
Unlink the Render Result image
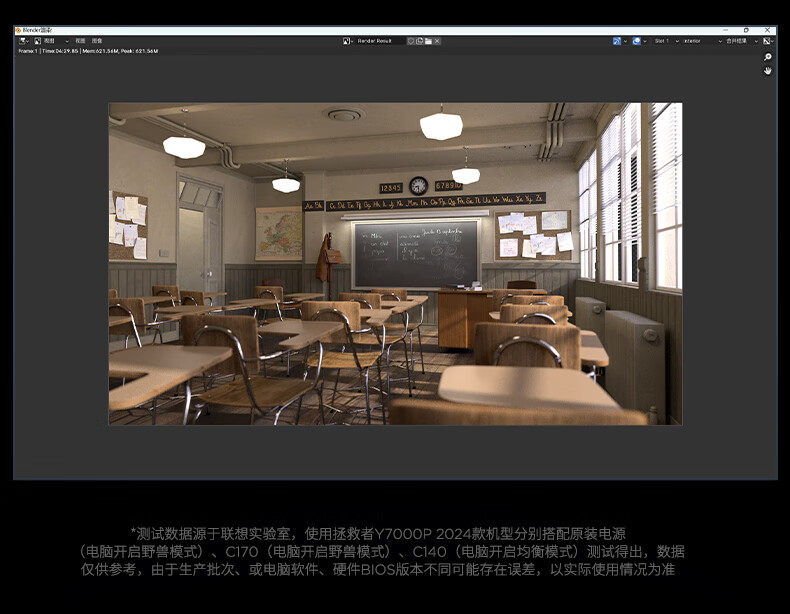click(437, 41)
